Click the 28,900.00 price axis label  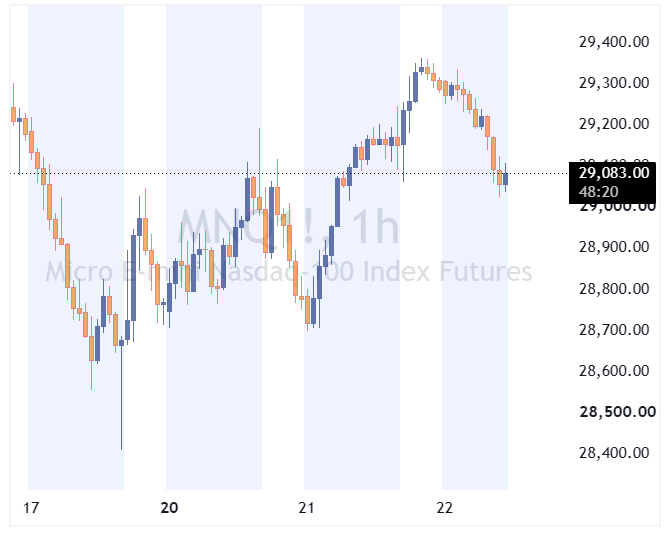point(614,247)
